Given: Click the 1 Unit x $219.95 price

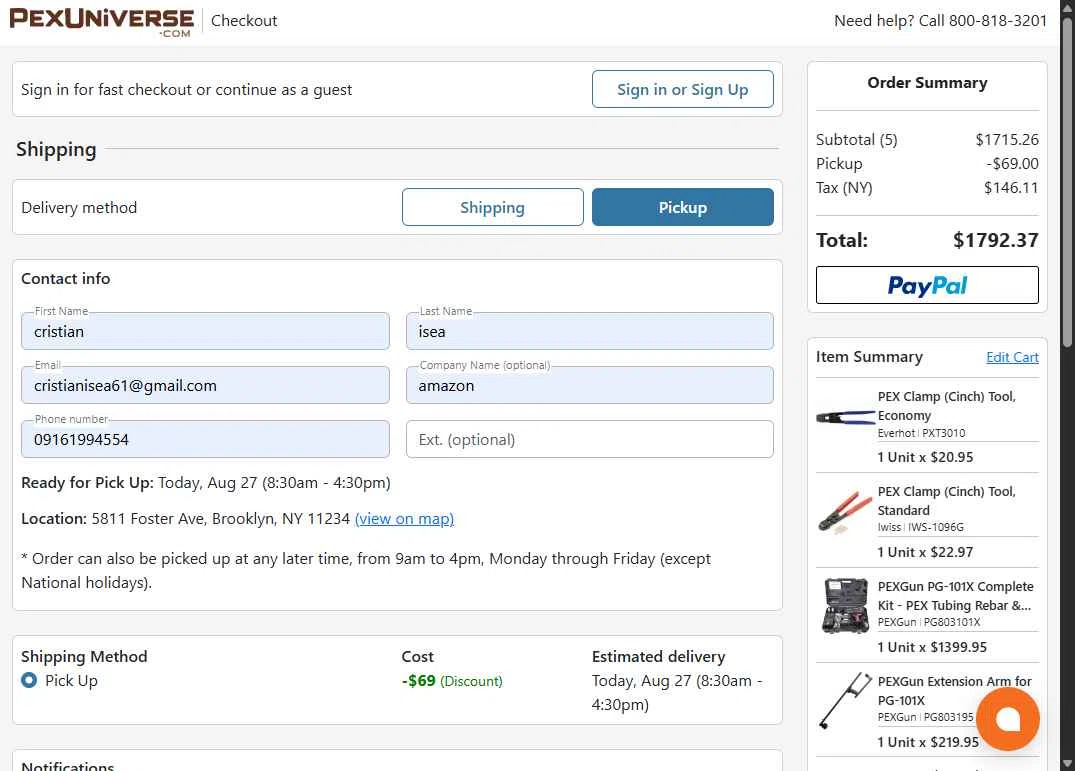Looking at the screenshot, I should coord(928,742).
